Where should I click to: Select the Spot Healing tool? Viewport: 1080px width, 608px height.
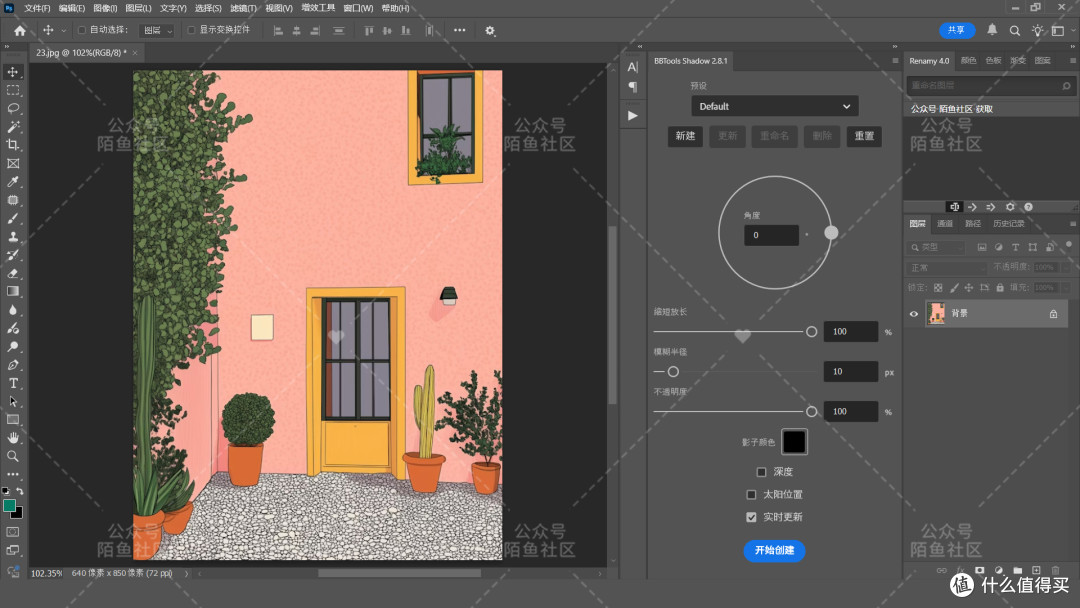point(13,200)
